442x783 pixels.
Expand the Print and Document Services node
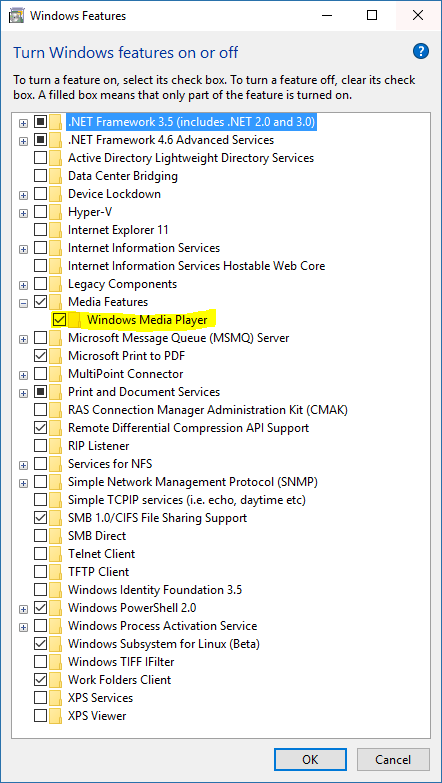tap(23, 393)
